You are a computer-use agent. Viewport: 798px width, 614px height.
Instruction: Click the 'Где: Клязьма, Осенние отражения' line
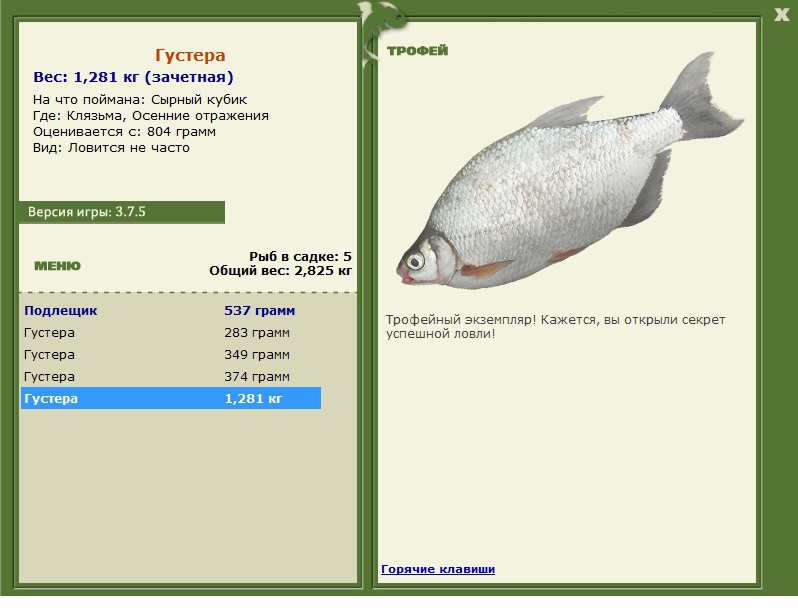click(x=151, y=116)
